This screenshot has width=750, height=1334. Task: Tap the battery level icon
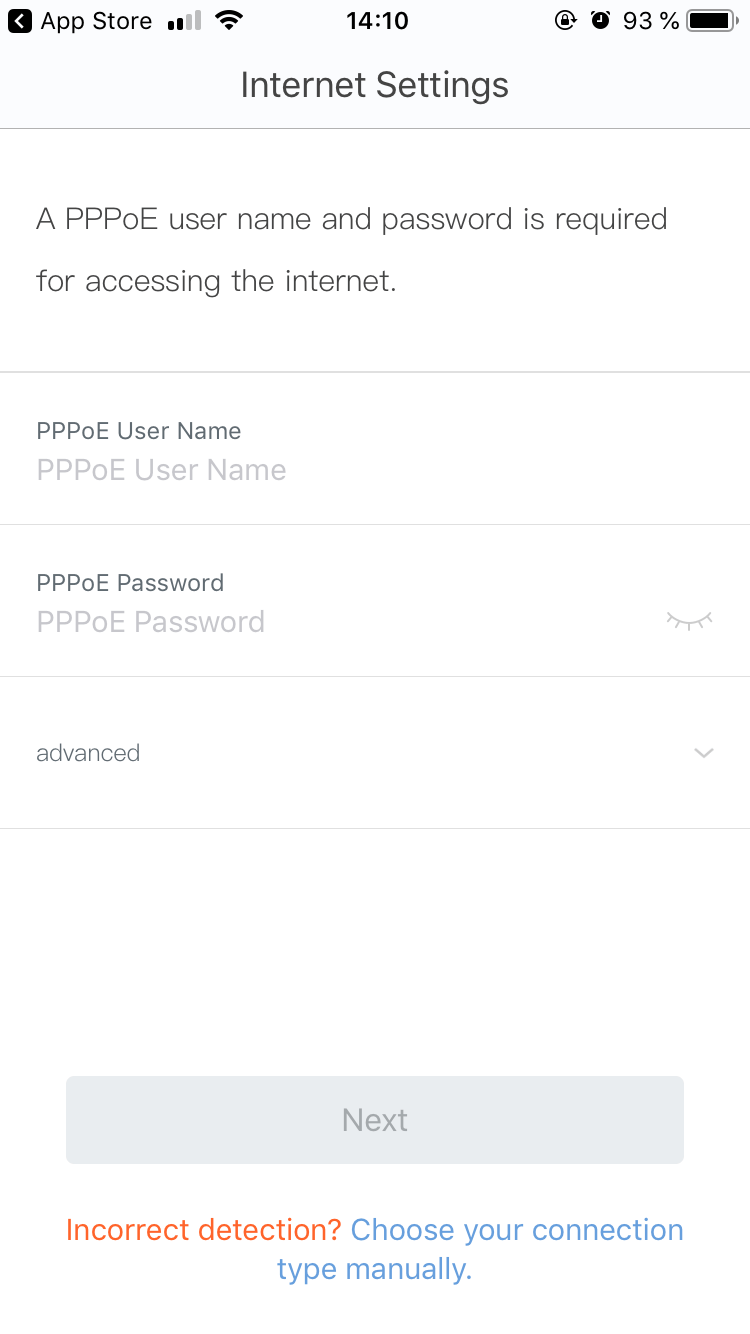[714, 21]
